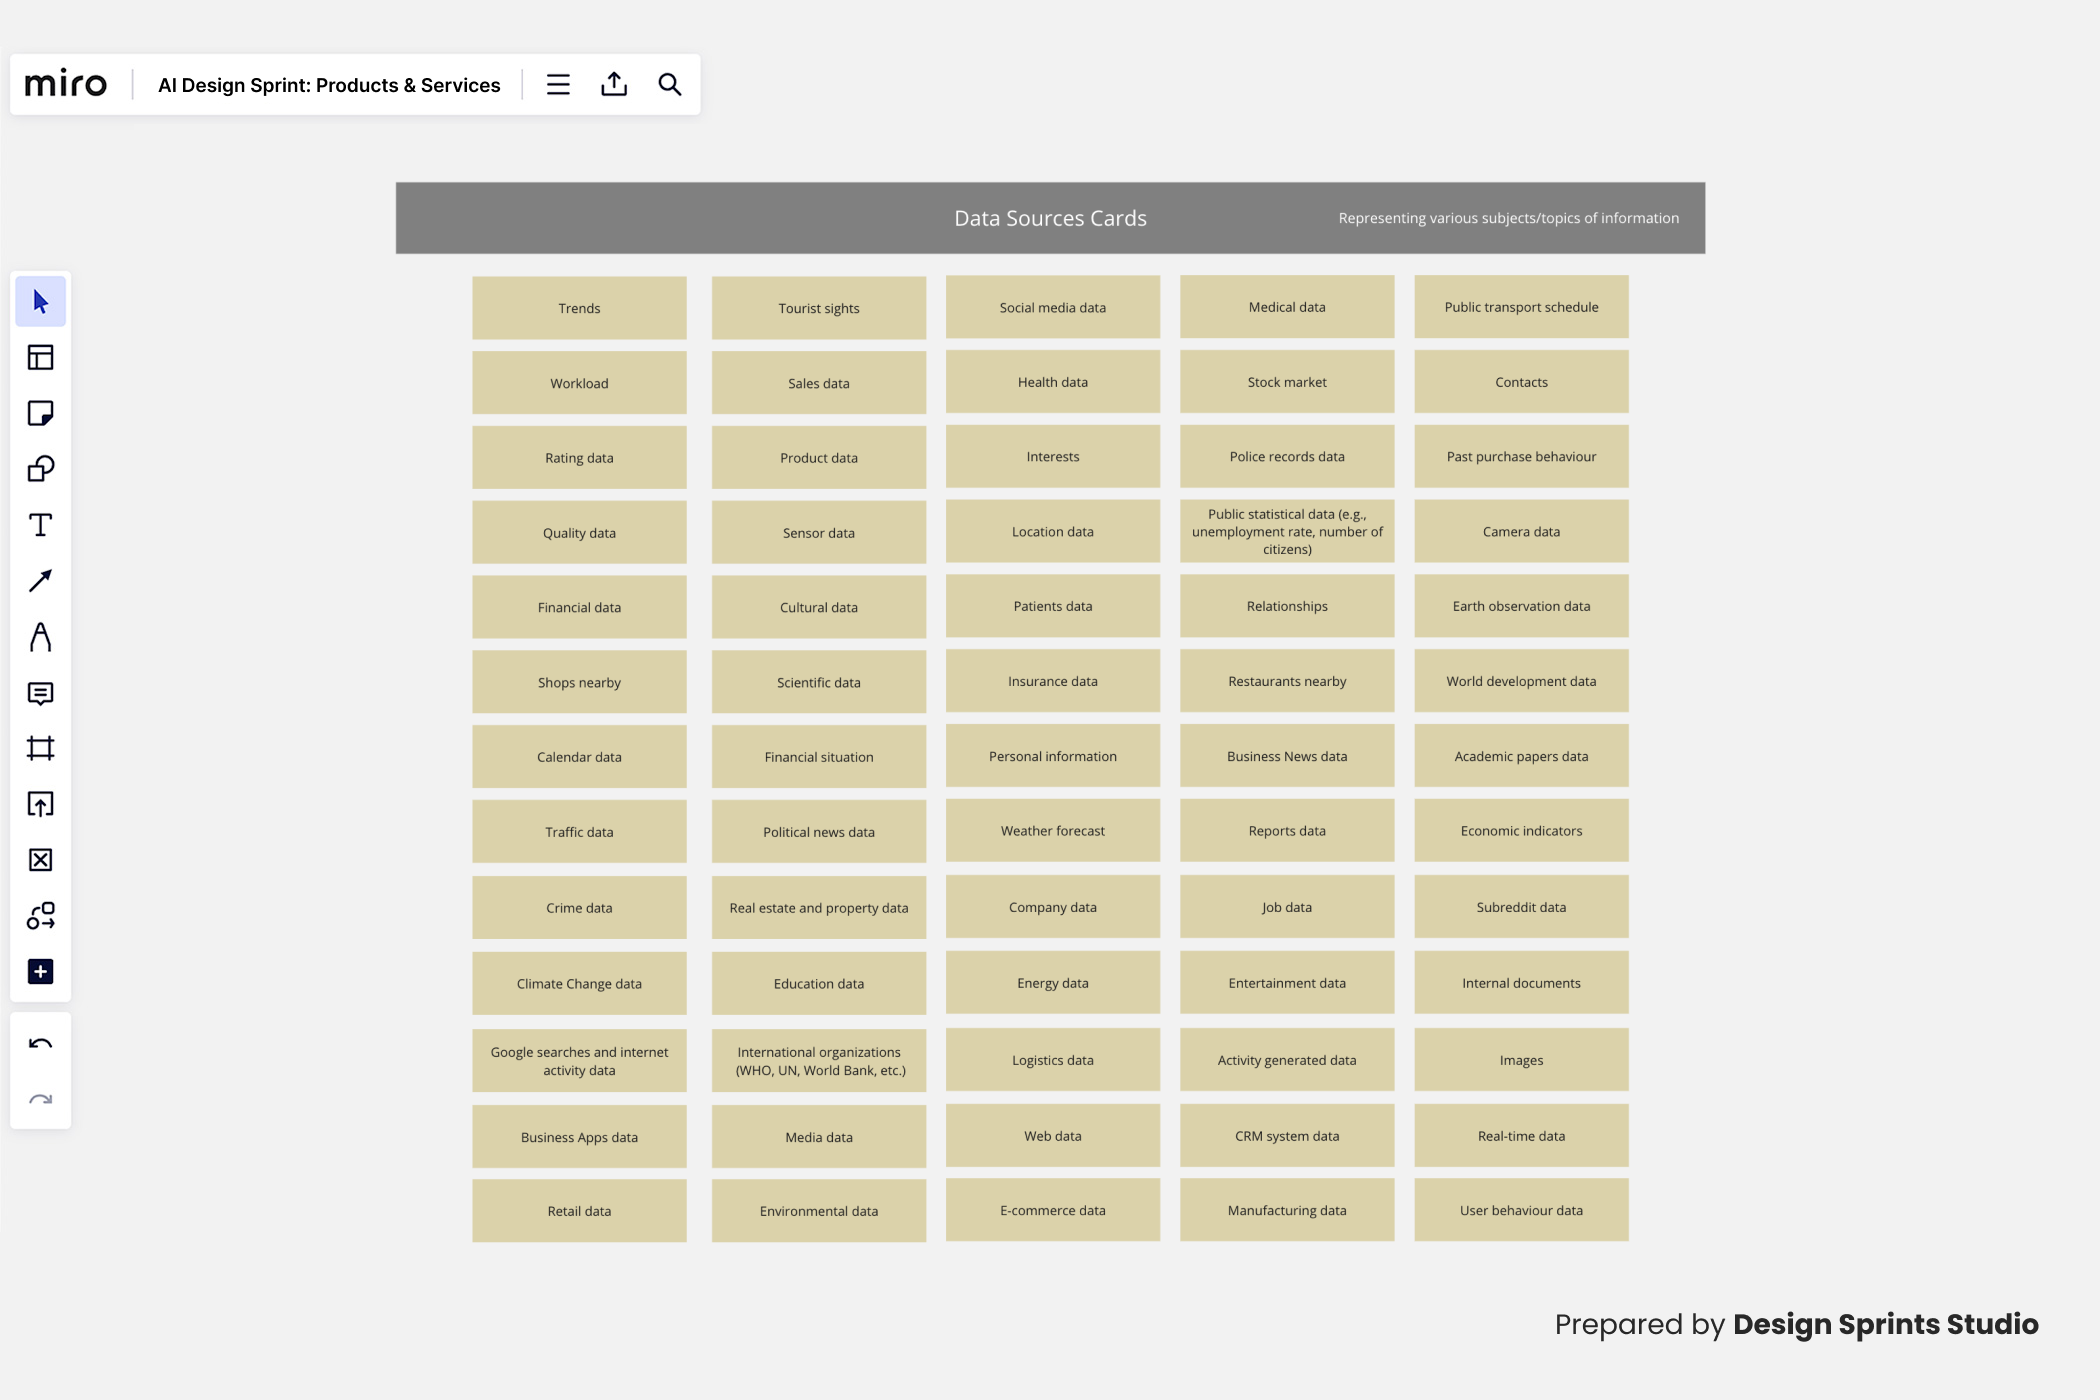Select the shapes tool

(40, 469)
